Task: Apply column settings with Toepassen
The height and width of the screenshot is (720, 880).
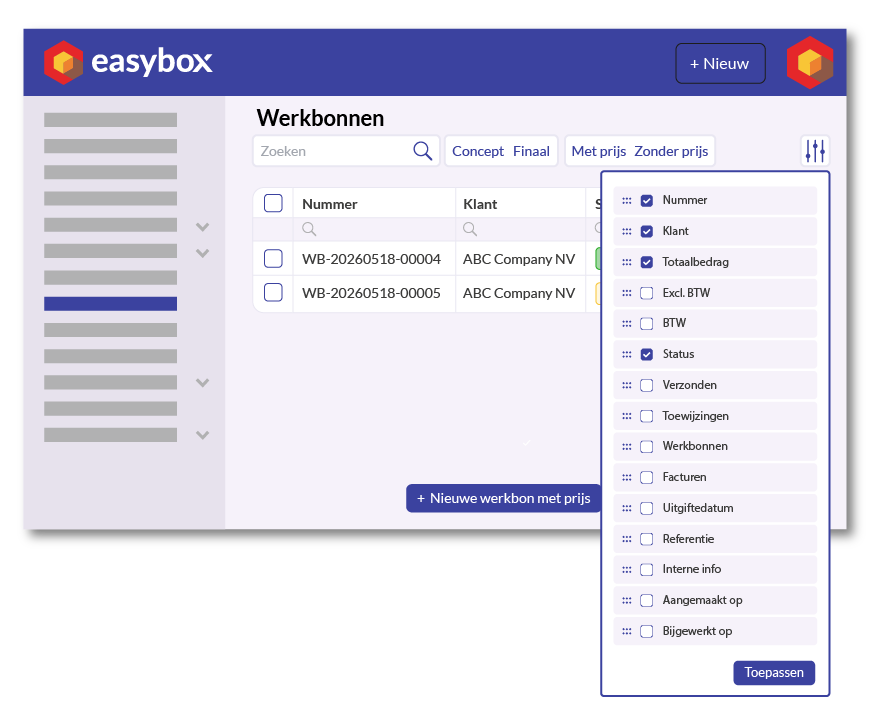Action: coord(774,672)
